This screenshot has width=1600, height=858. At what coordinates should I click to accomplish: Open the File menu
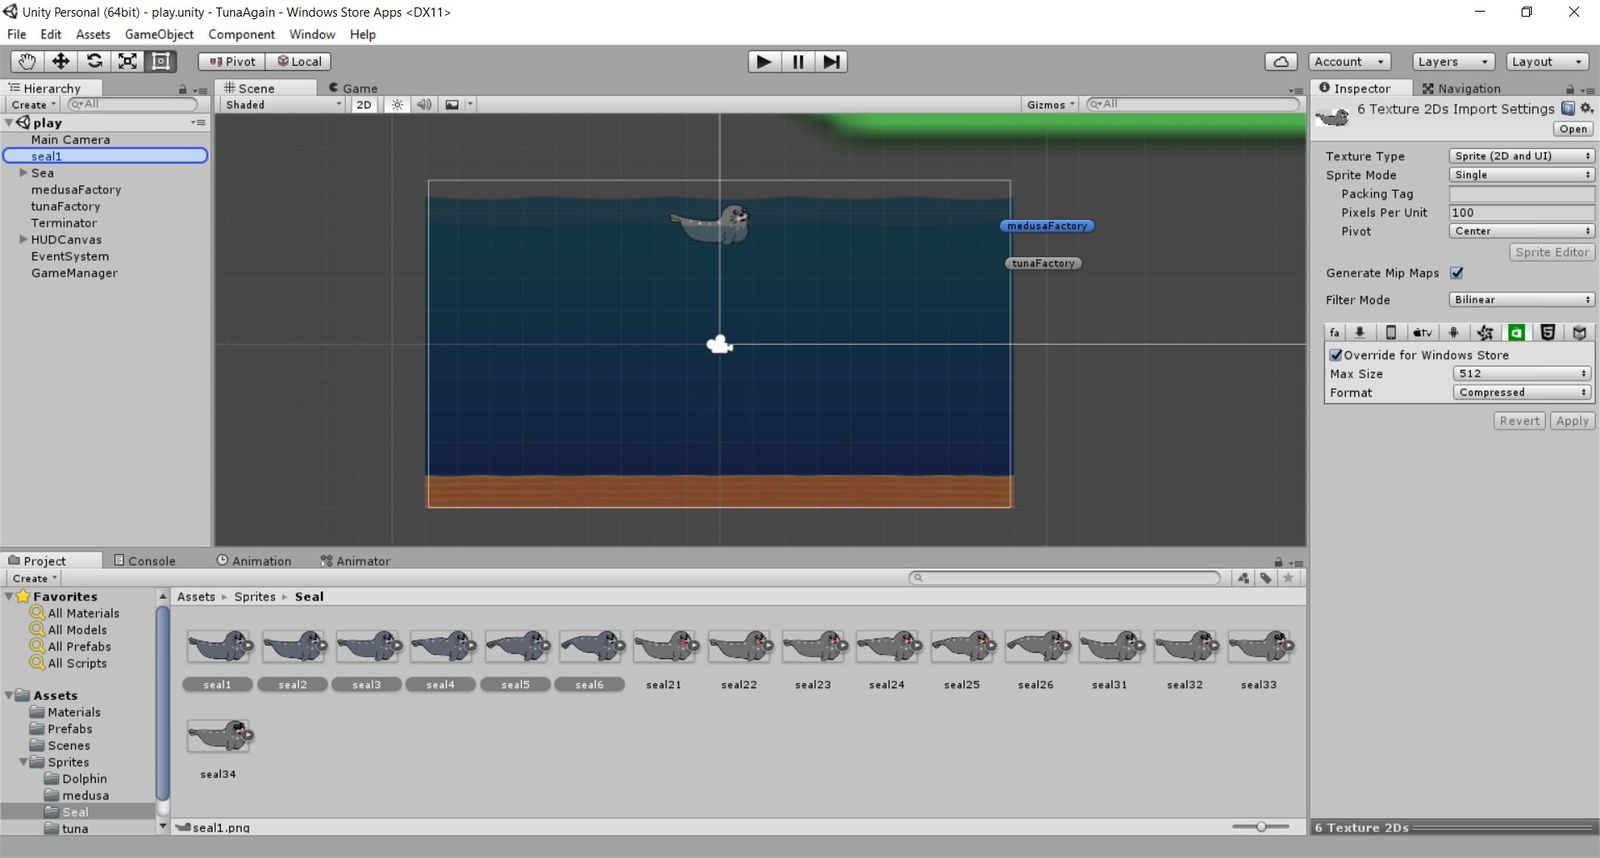(x=17, y=34)
